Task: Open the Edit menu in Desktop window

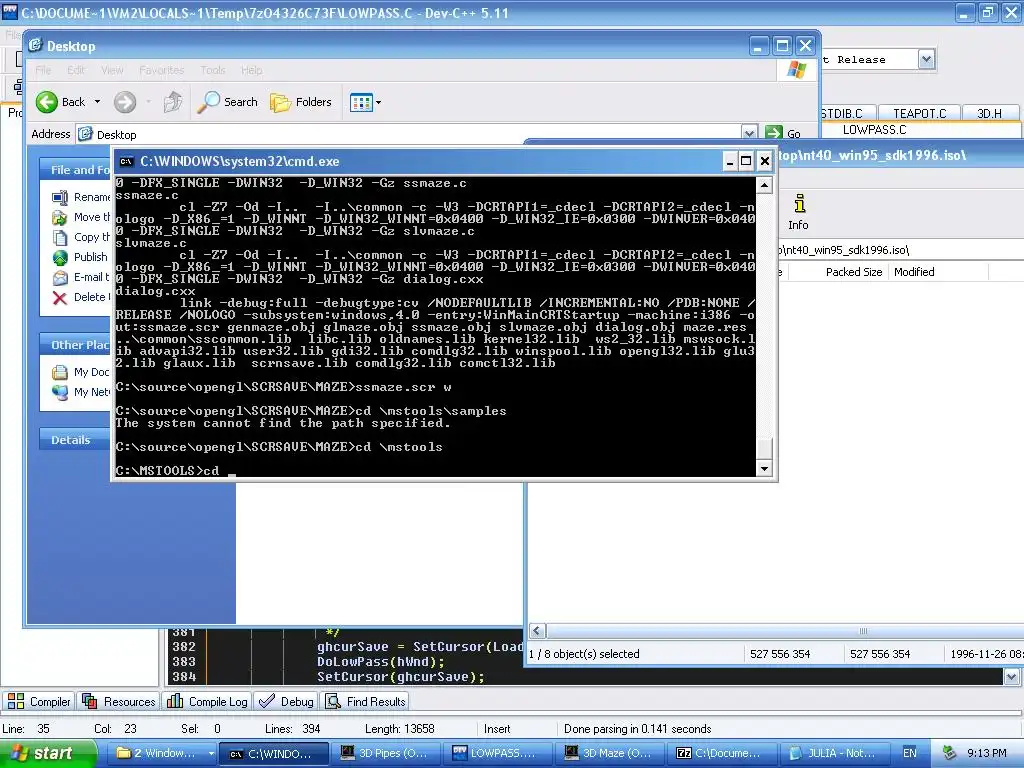Action: coord(76,70)
